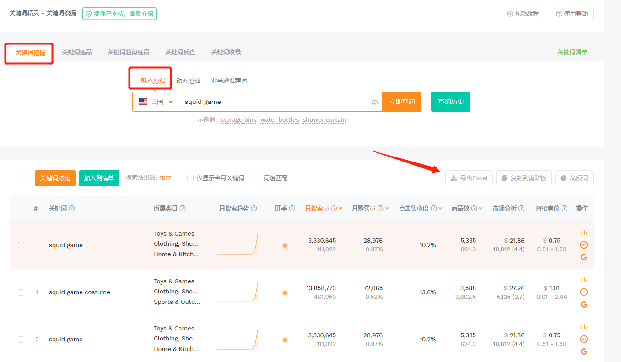Click the orange search button beside input
The image size is (621, 362).
click(401, 102)
